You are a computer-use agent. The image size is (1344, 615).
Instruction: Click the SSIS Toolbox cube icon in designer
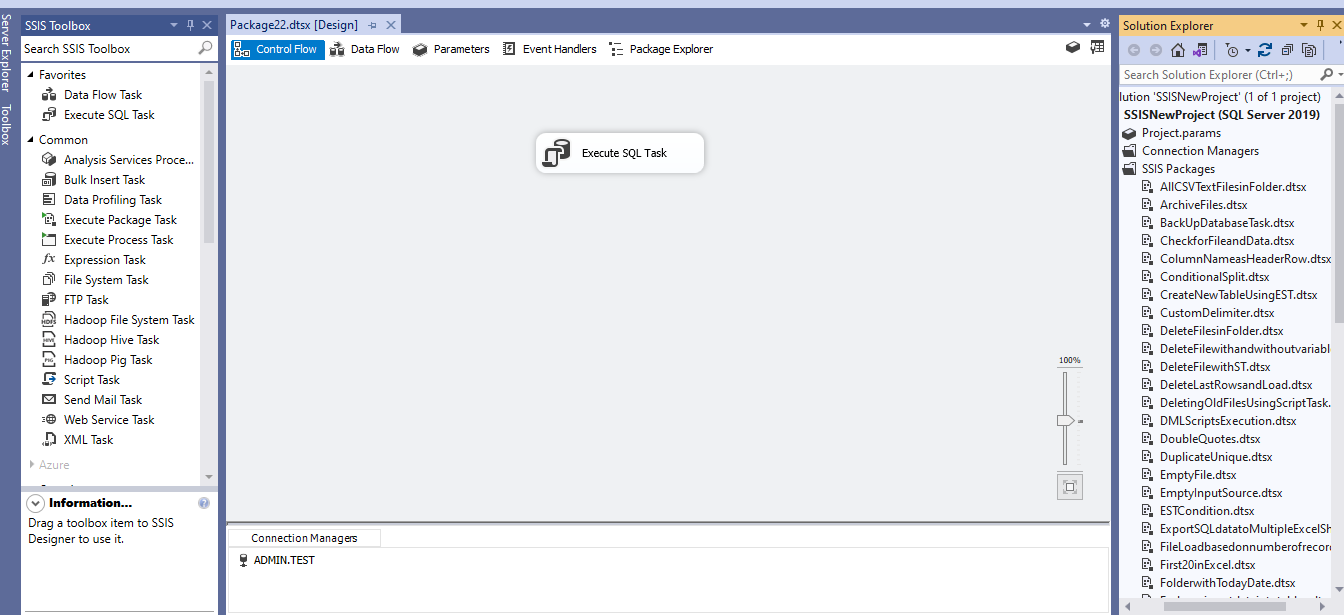(x=1073, y=47)
